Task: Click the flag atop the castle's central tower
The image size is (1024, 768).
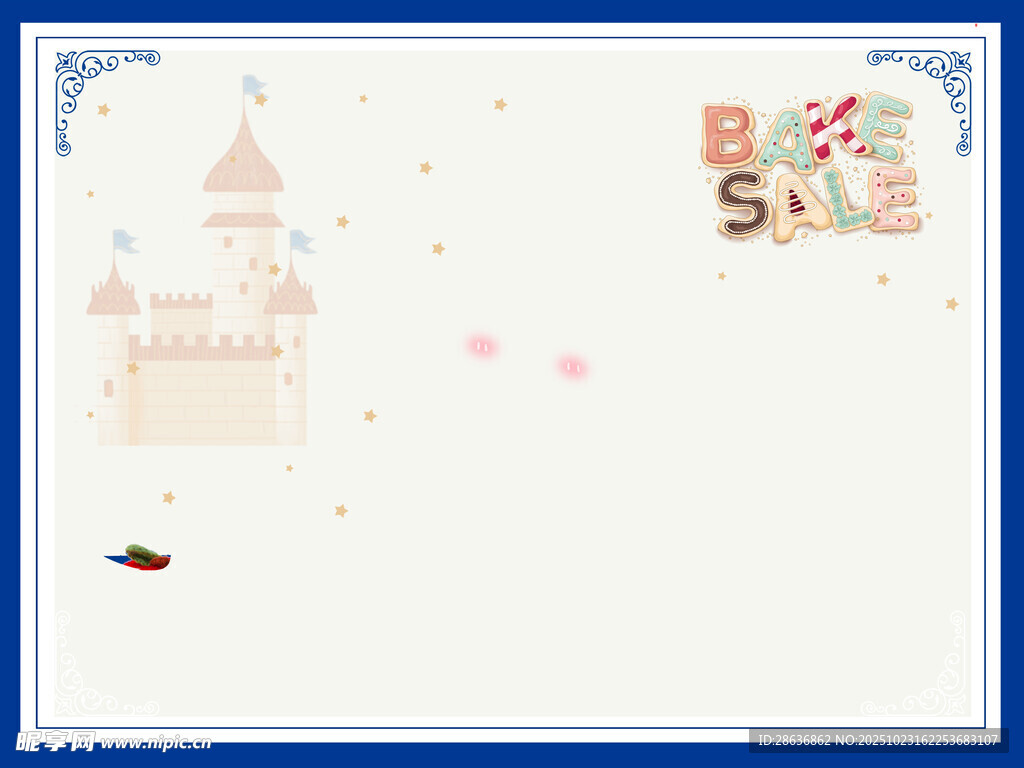Action: 254,85
